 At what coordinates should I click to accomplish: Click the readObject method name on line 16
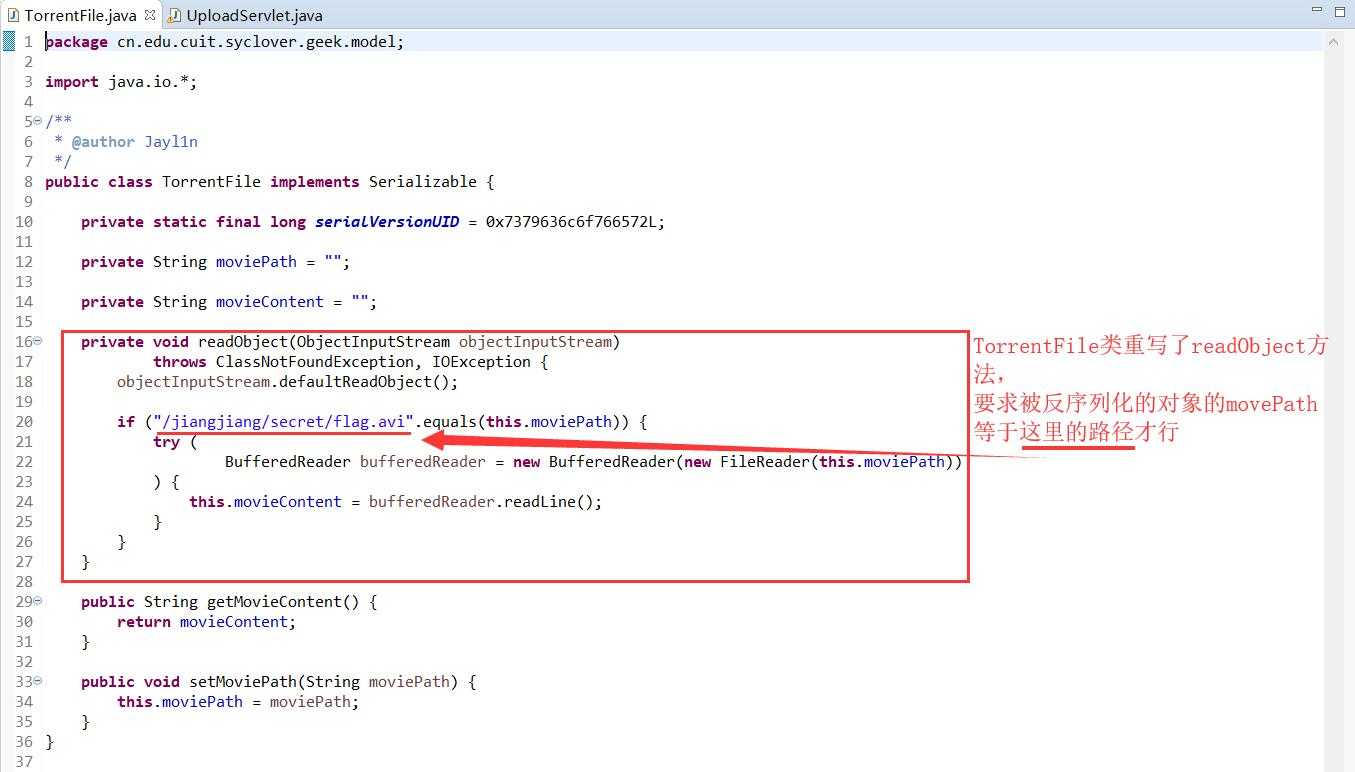tap(242, 341)
